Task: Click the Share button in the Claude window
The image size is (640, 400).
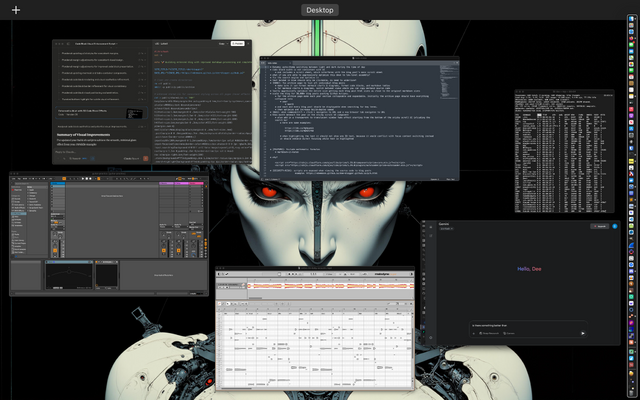Action: 238,43
